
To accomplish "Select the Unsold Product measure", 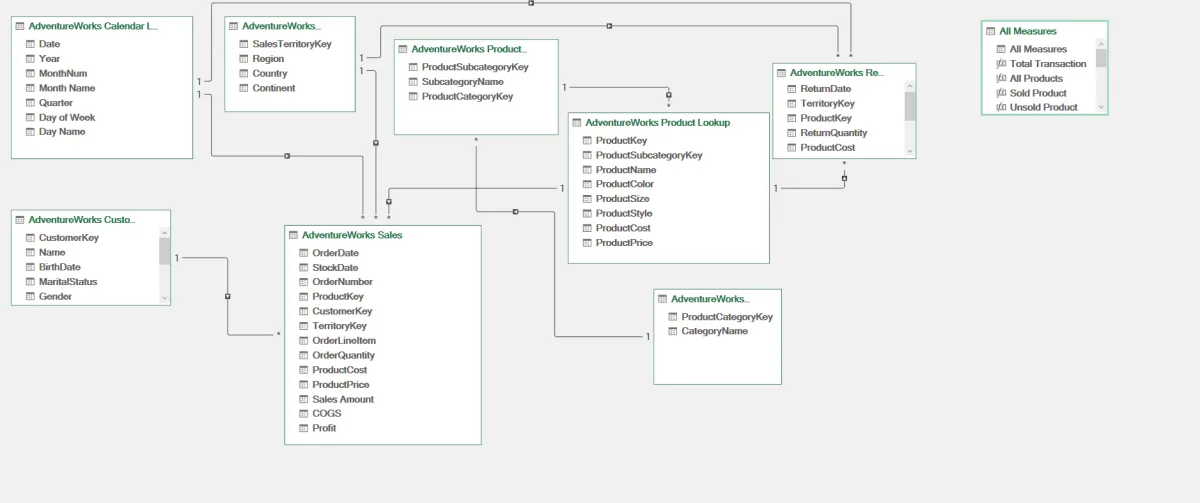I will 1043,107.
